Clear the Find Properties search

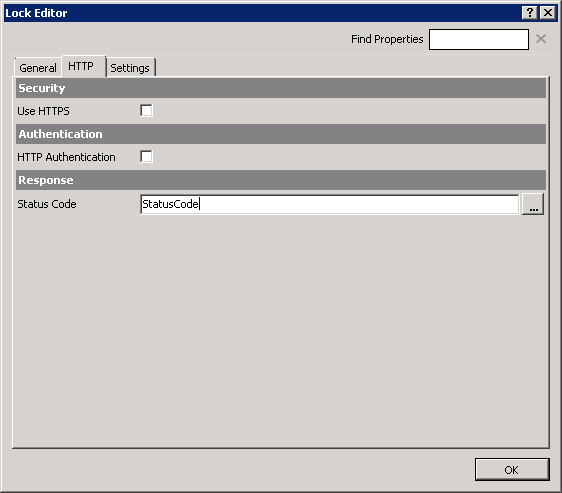541,39
